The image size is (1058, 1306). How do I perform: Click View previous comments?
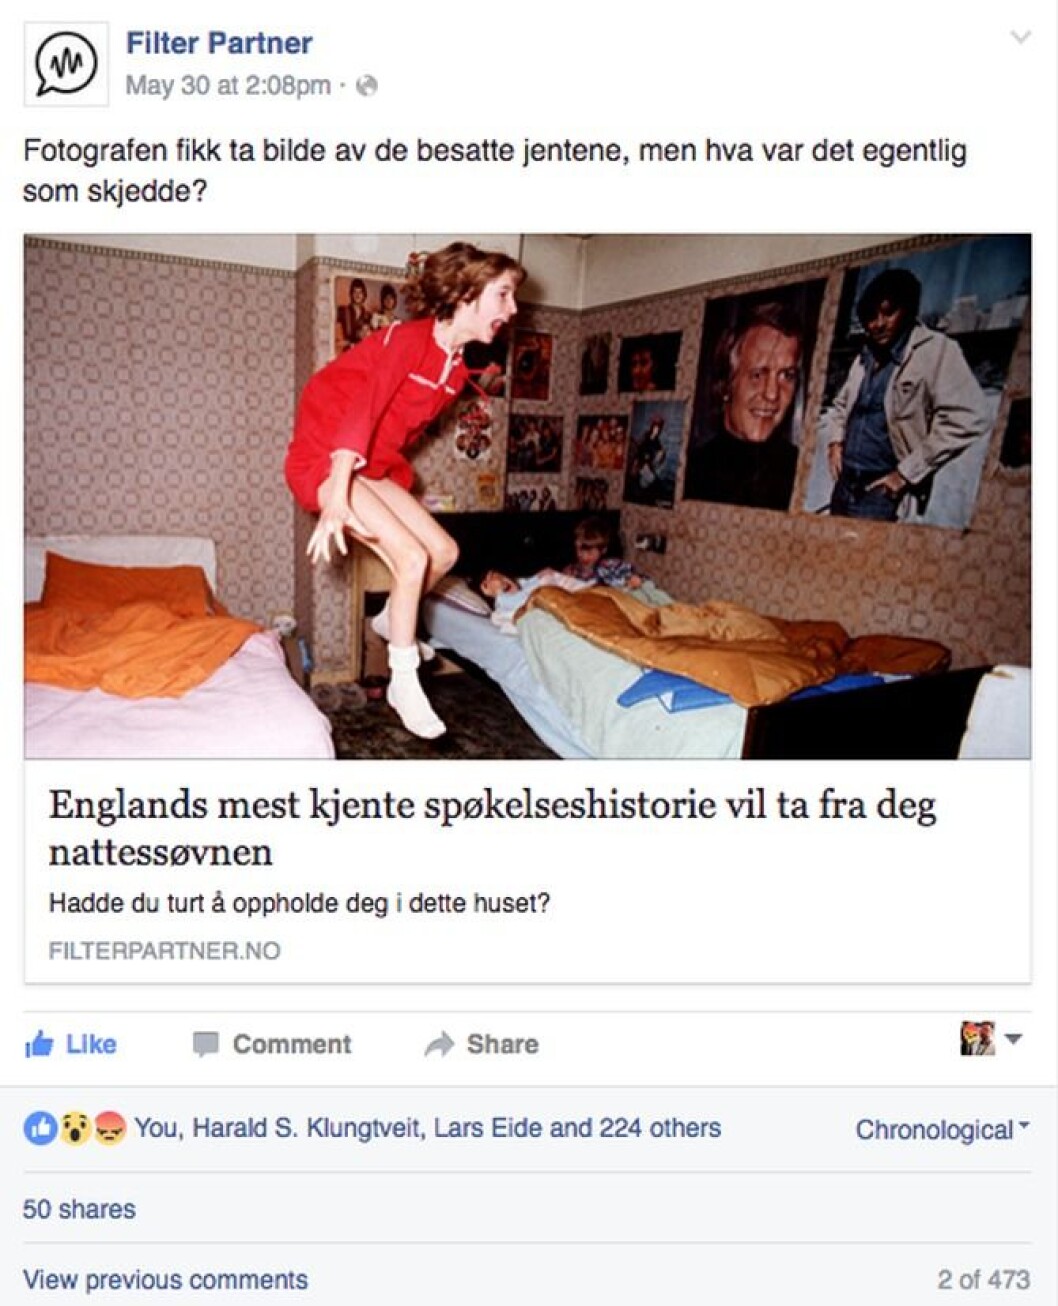point(165,1280)
